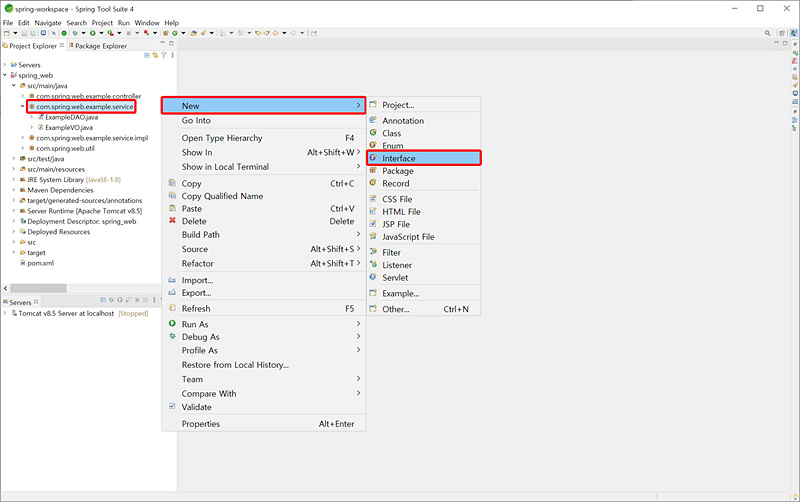Select the Servers view tab

pos(20,302)
